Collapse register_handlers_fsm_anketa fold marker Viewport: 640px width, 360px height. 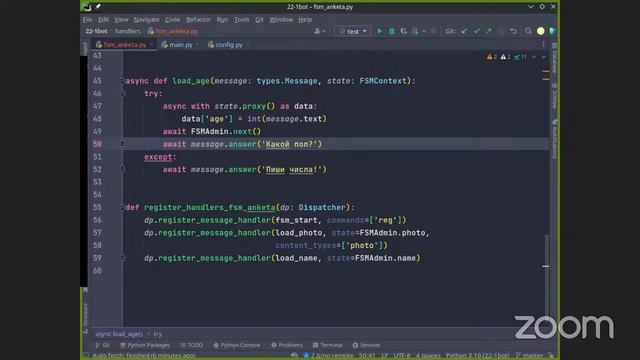(122, 207)
